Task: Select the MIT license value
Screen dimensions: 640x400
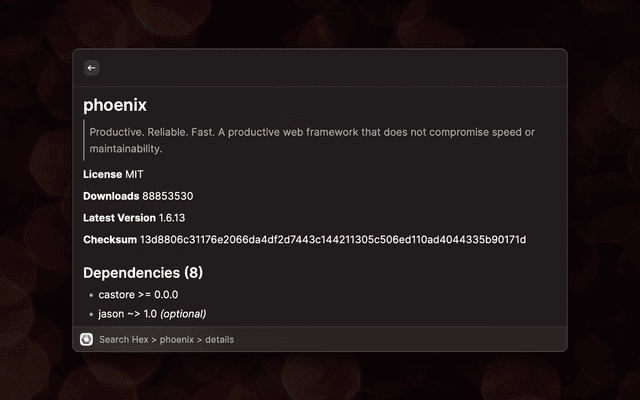Action: [134, 174]
